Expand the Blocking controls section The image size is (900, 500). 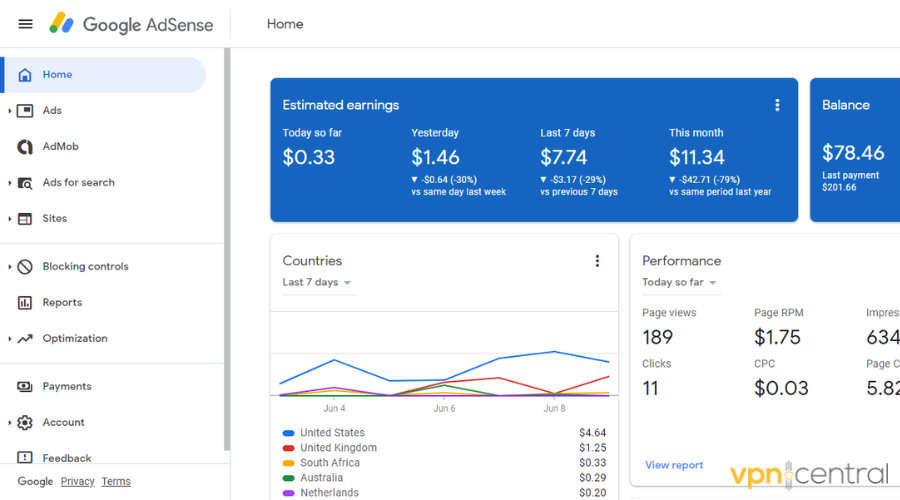10,267
